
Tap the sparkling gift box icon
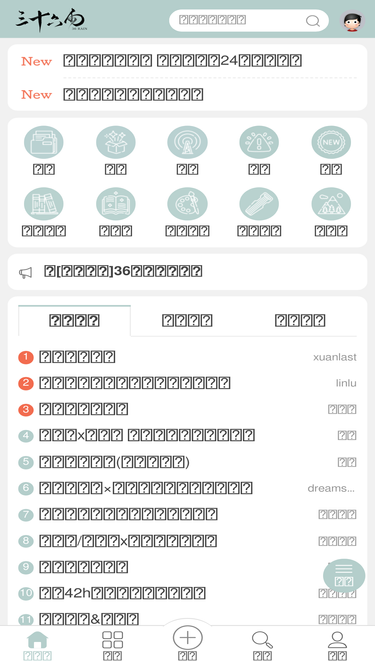[x=115, y=142]
